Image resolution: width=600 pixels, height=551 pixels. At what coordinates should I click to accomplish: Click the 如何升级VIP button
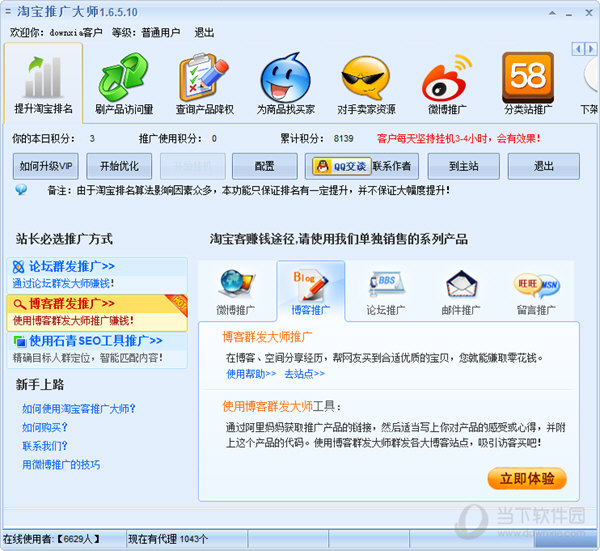pyautogui.click(x=46, y=166)
